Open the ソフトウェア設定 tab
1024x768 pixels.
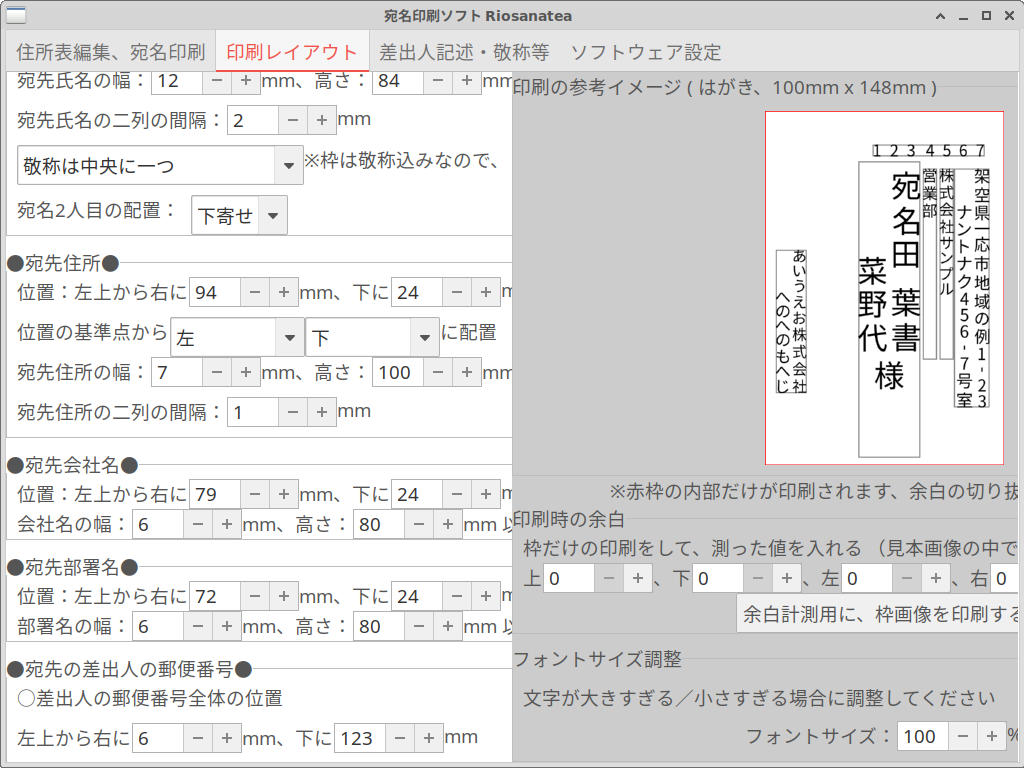(x=645, y=52)
